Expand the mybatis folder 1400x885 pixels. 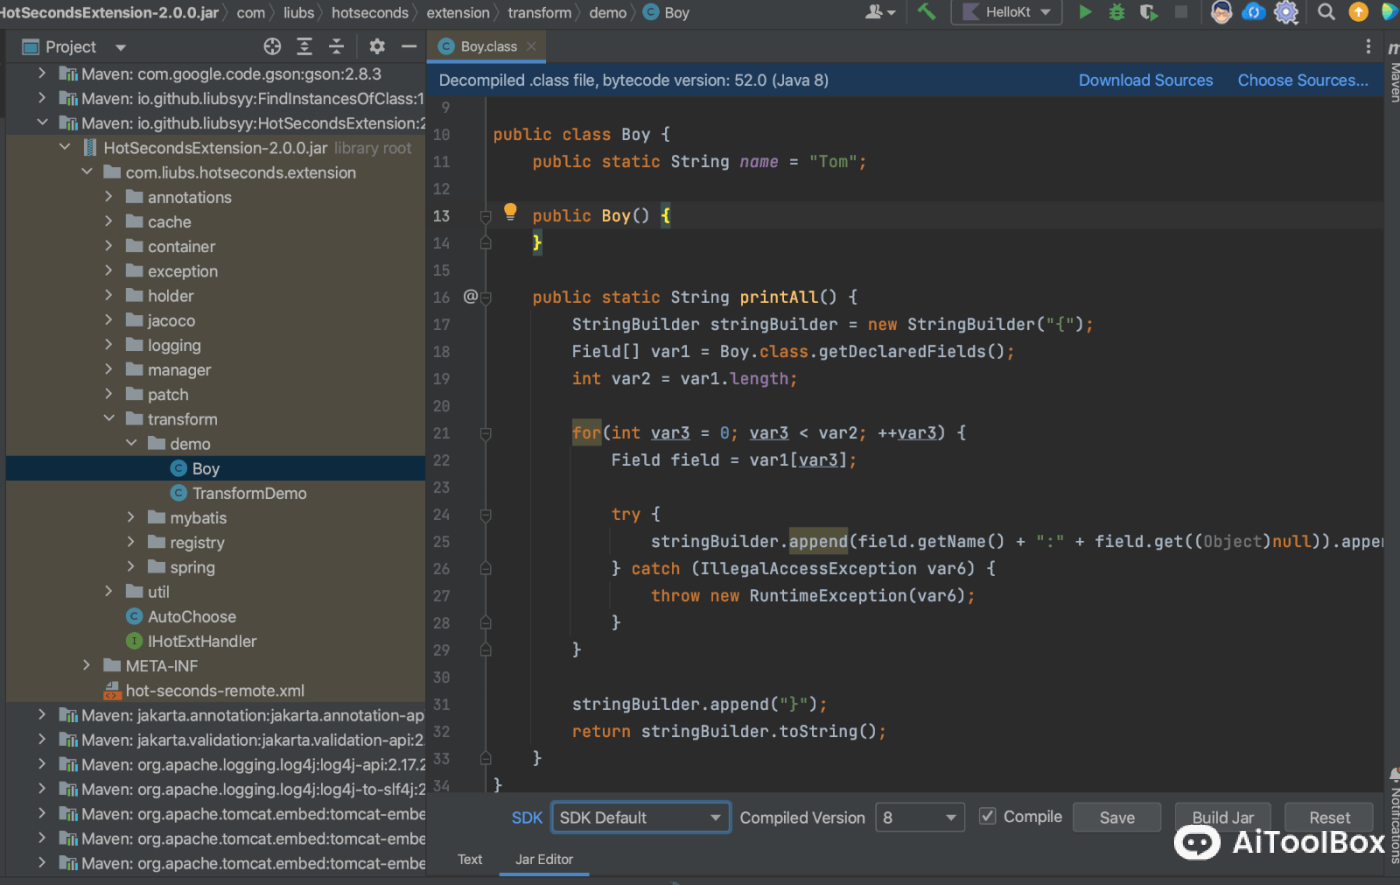click(x=131, y=517)
